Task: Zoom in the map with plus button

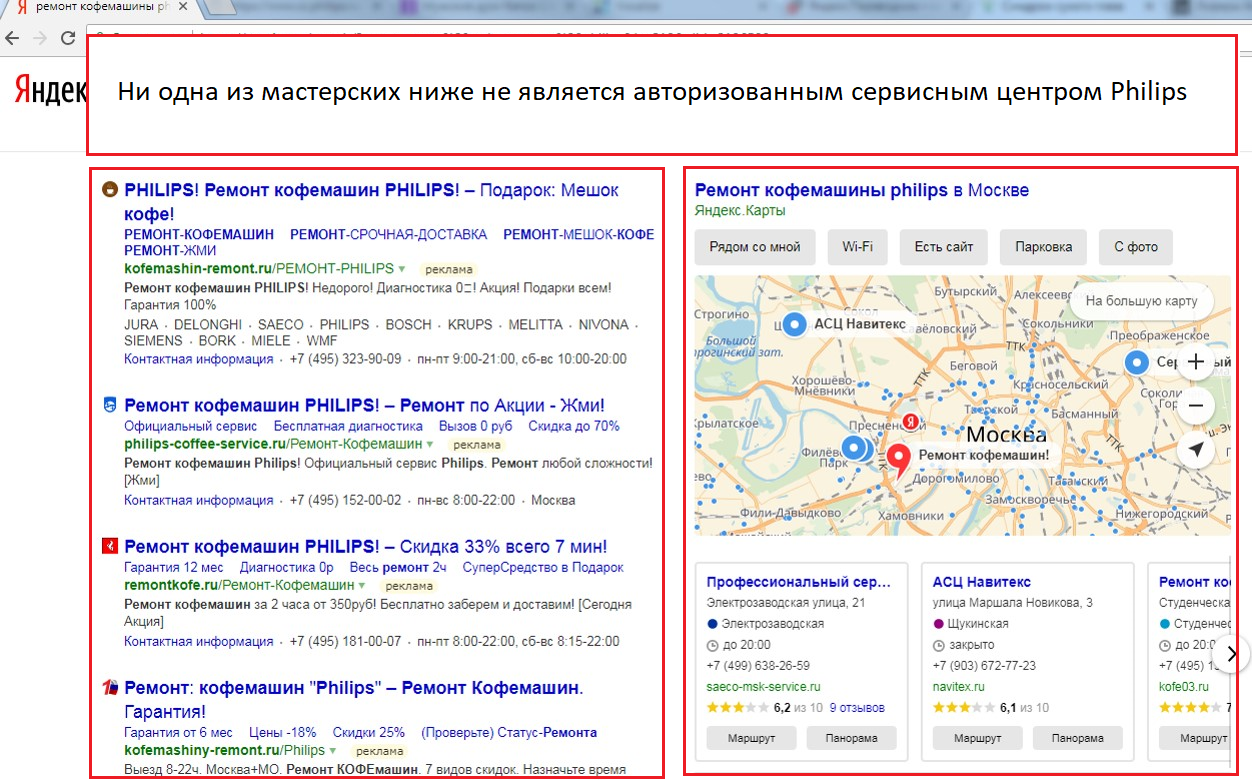Action: click(1195, 362)
